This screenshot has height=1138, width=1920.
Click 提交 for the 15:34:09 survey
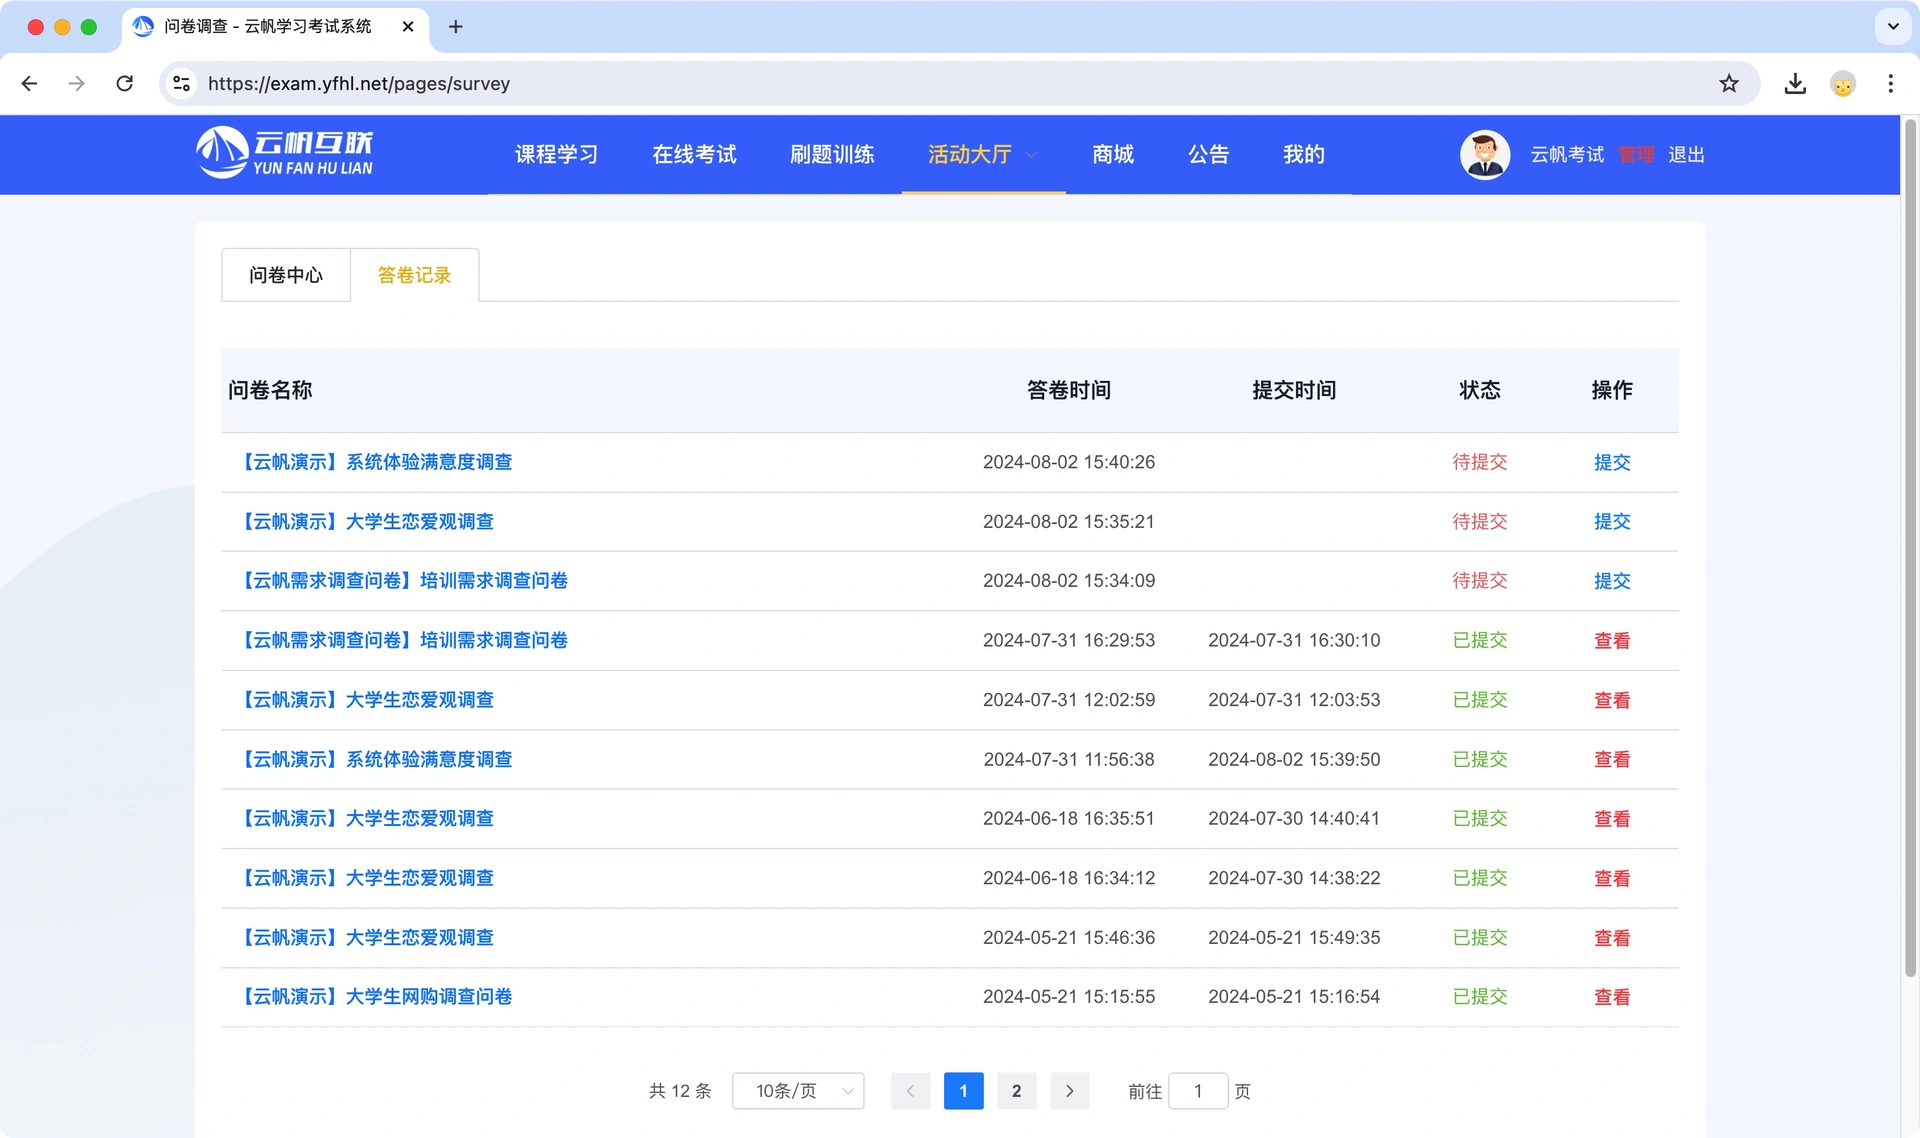[1612, 581]
